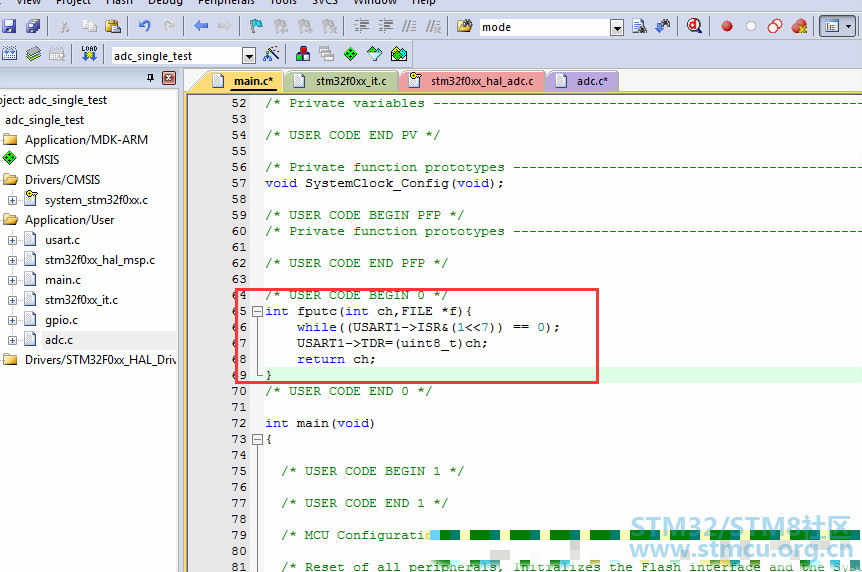
Task: Indent the selected text lines
Action: coord(361,26)
